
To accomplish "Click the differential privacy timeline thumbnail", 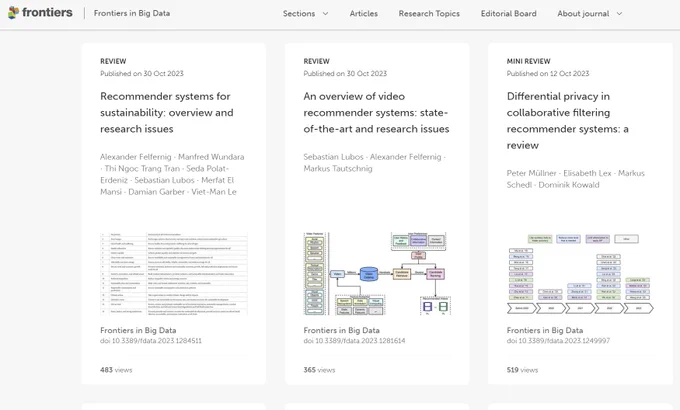I will pos(580,273).
